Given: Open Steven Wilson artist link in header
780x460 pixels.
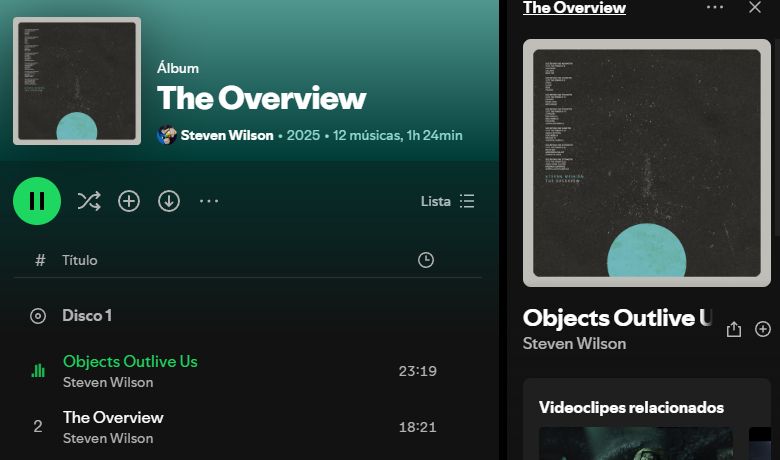Looking at the screenshot, I should (x=227, y=135).
